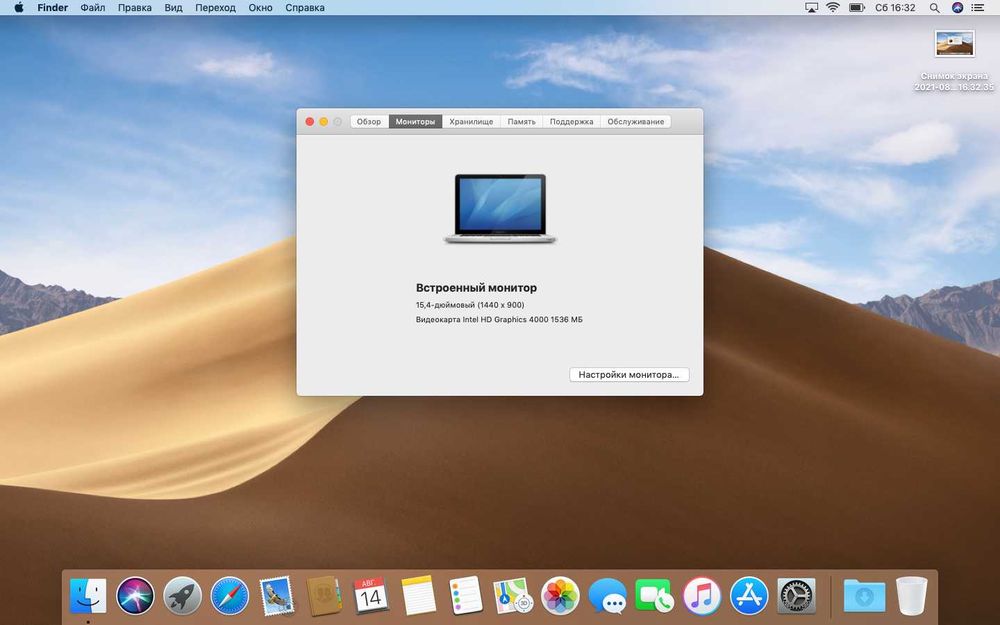
Task: Open Finder from the Dock
Action: pyautogui.click(x=88, y=596)
